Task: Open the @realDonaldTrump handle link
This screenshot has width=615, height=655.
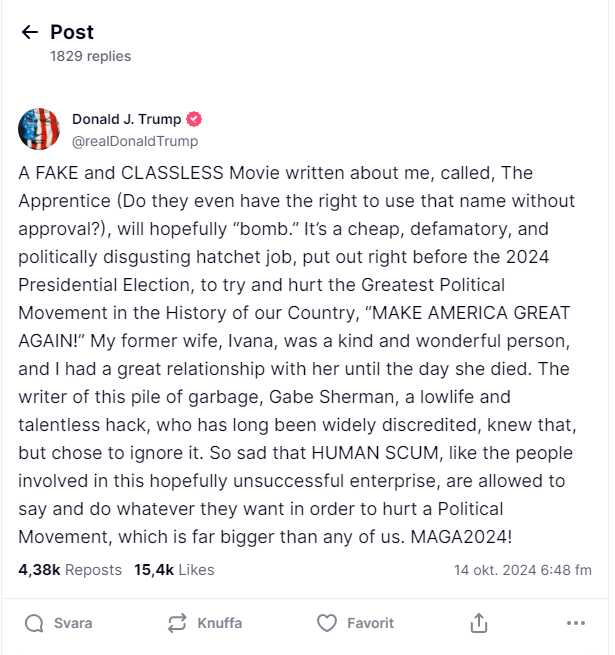Action: pyautogui.click(x=135, y=141)
